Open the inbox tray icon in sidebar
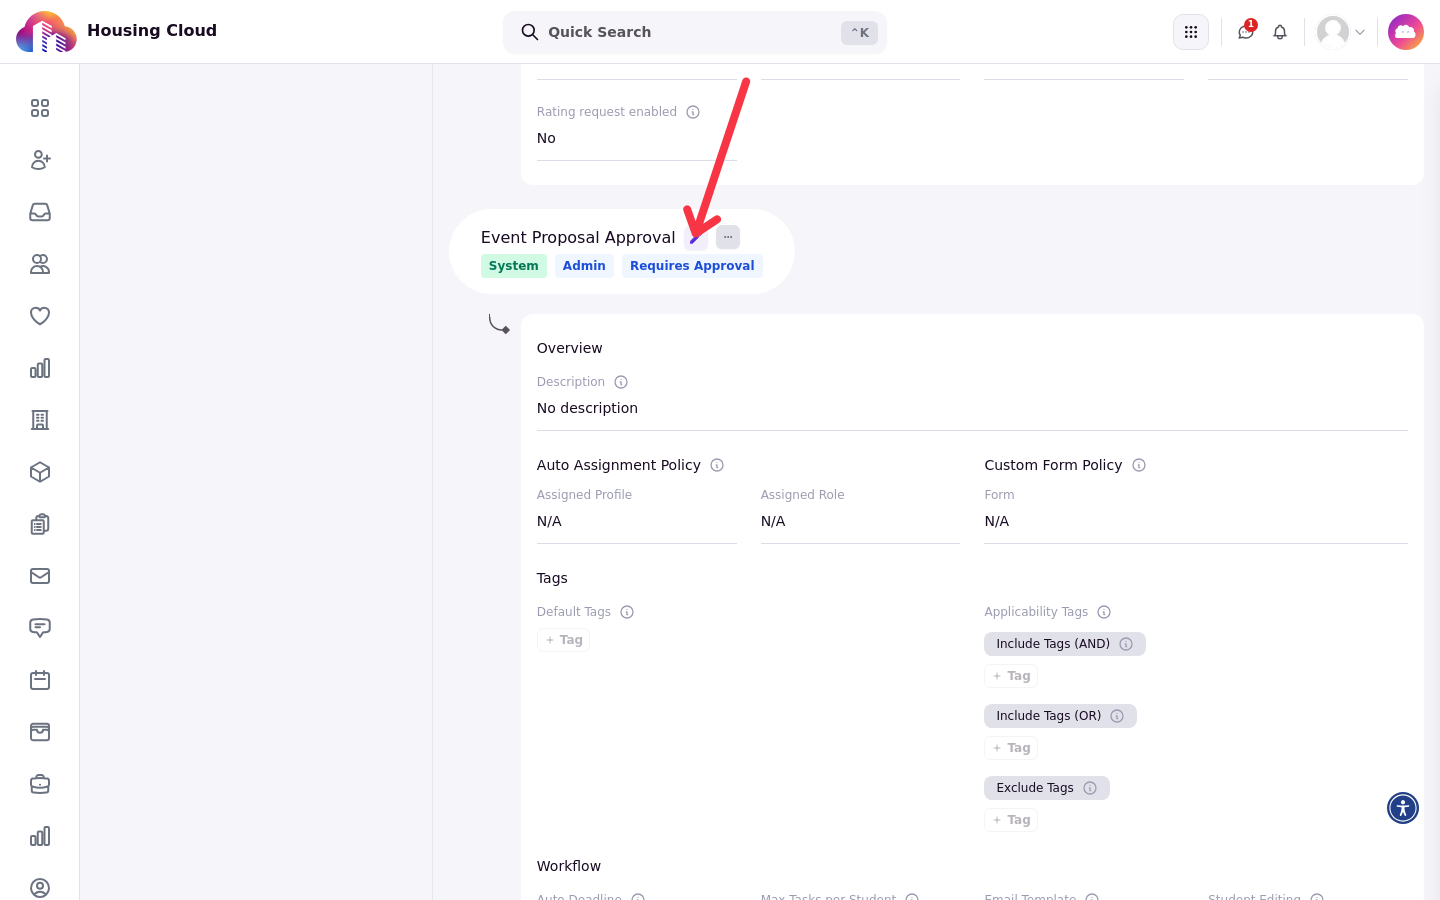 40,212
